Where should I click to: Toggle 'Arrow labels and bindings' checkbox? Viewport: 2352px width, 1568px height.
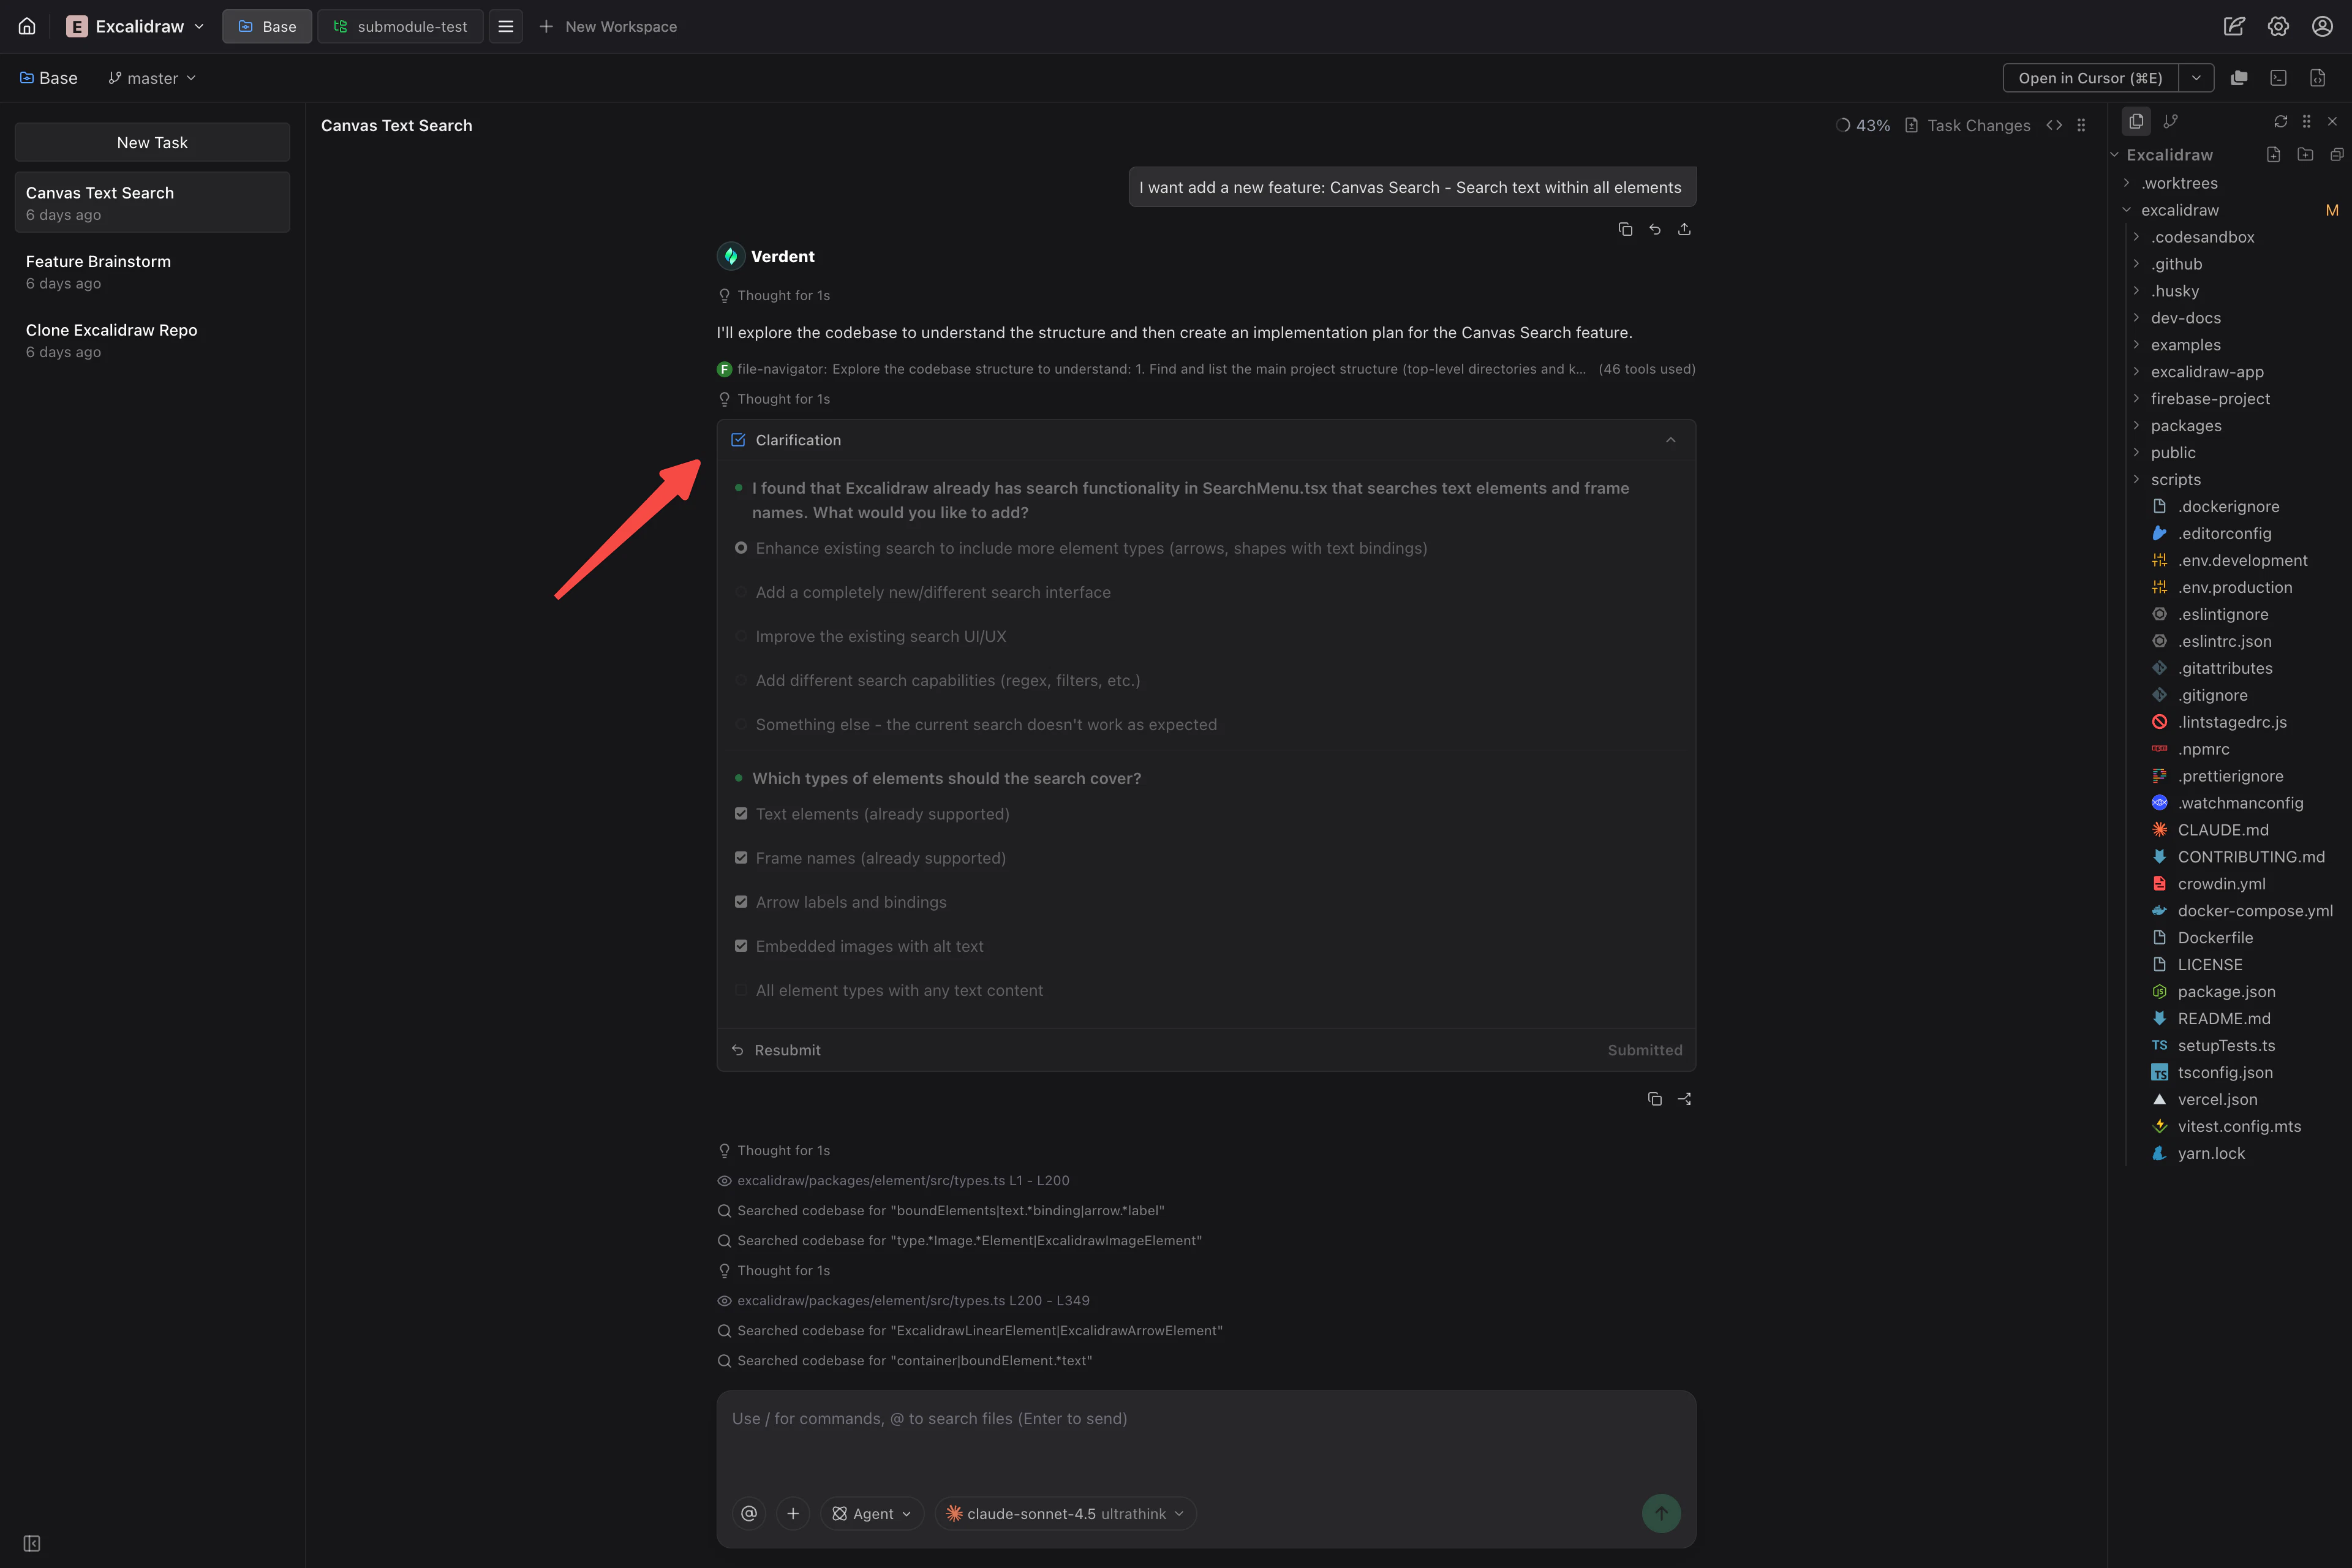click(741, 902)
